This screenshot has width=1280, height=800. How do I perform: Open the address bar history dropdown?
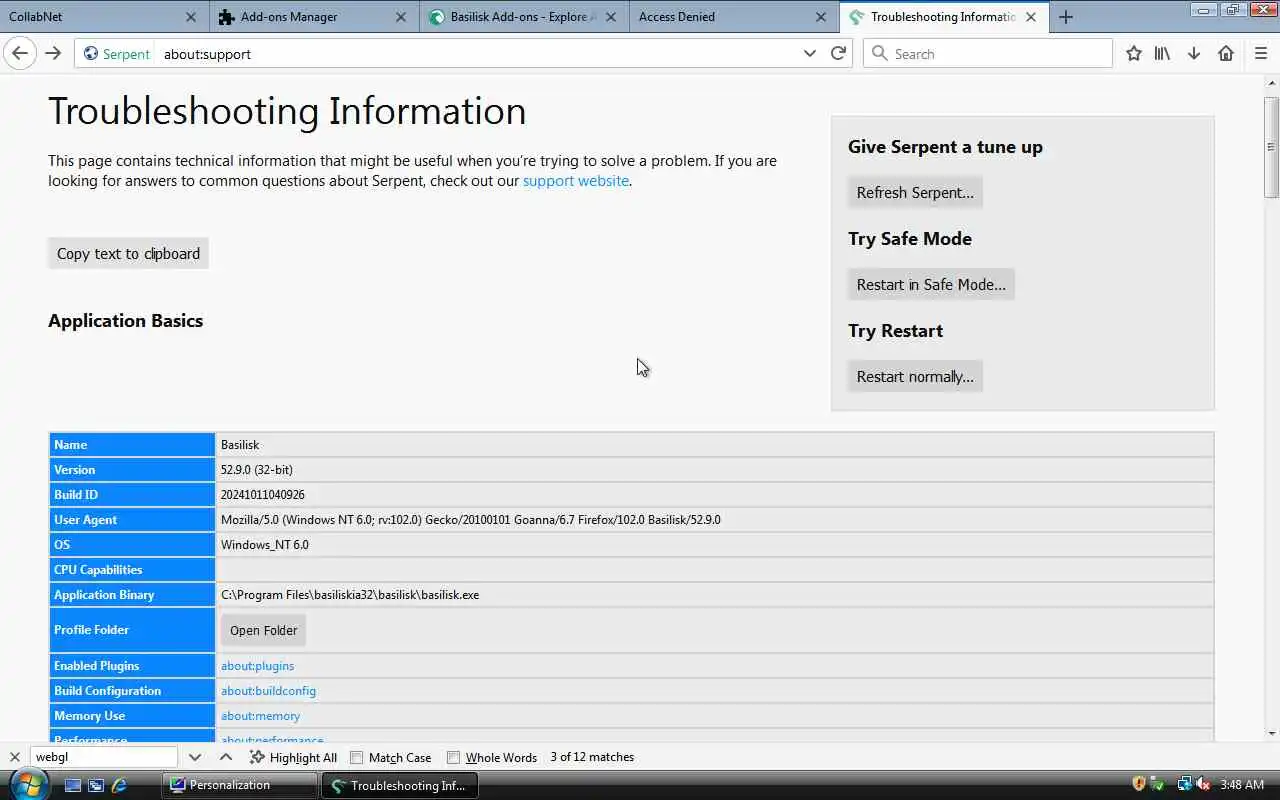(810, 54)
